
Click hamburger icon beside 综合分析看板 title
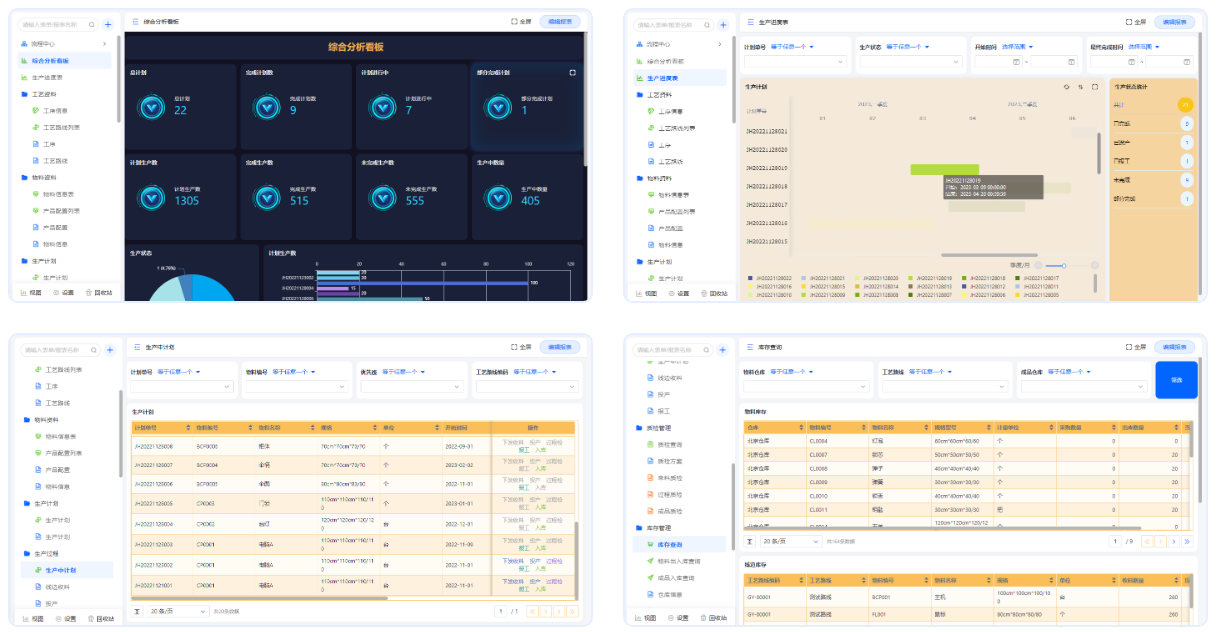click(x=135, y=21)
